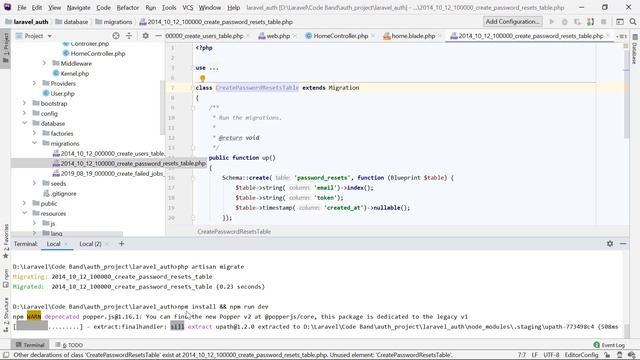Viewport: 640px width, 360px height.
Task: Expand the config folder
Action: [24, 113]
